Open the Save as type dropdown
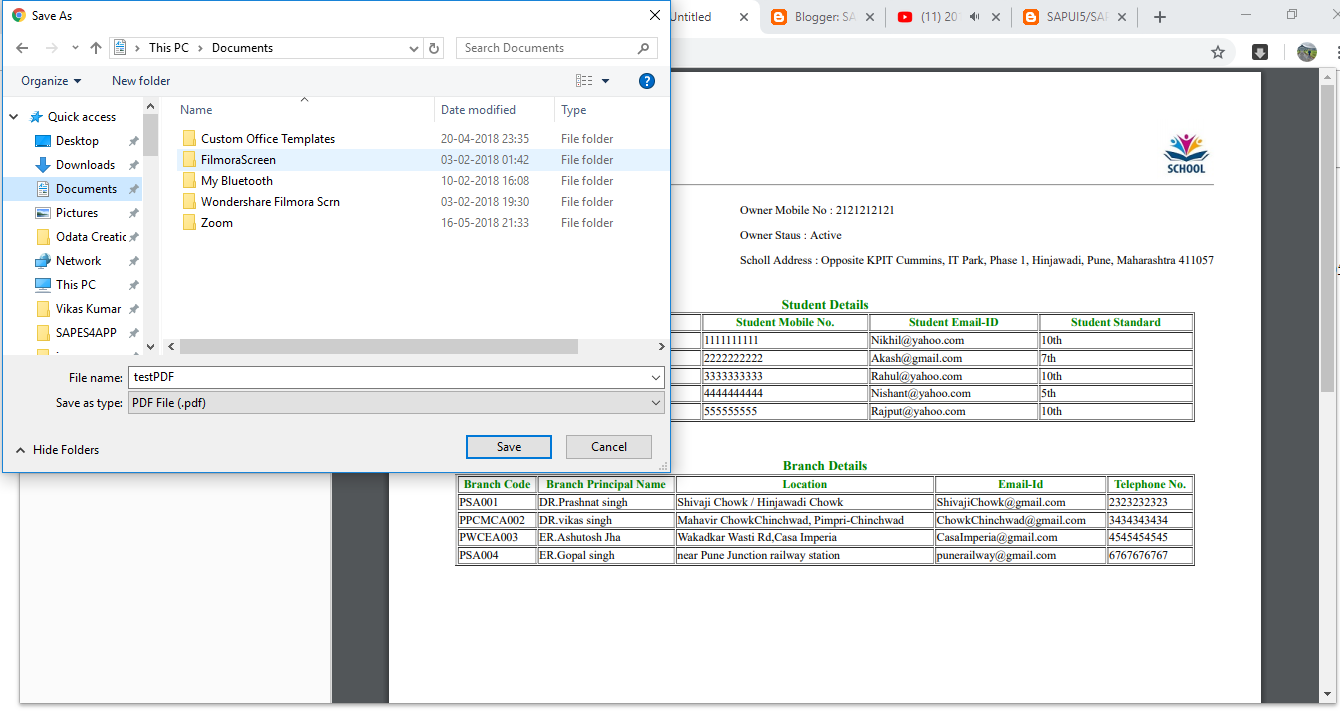1340x726 pixels. (654, 402)
